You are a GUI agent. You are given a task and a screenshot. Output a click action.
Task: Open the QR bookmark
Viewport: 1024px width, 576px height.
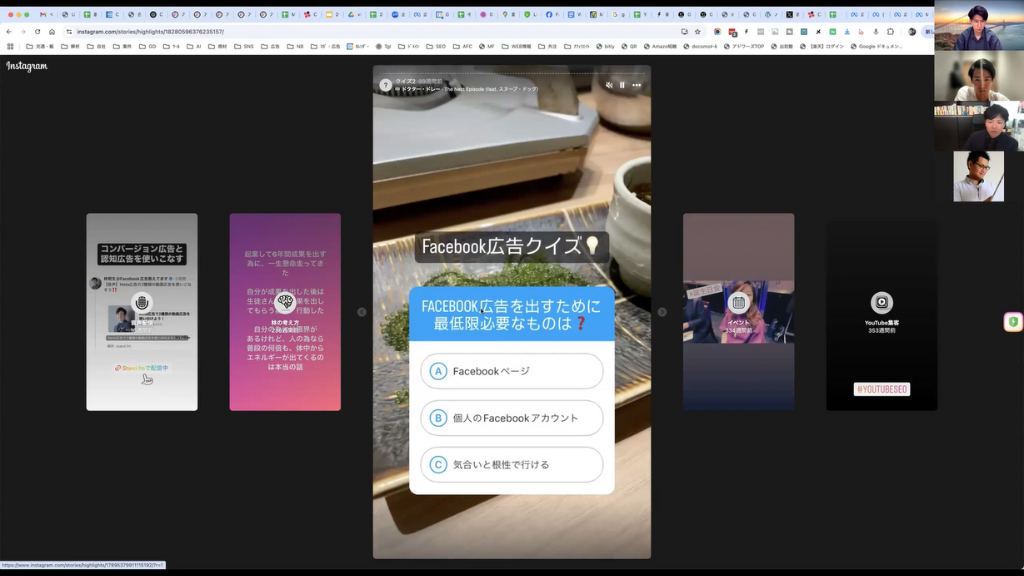(629, 46)
